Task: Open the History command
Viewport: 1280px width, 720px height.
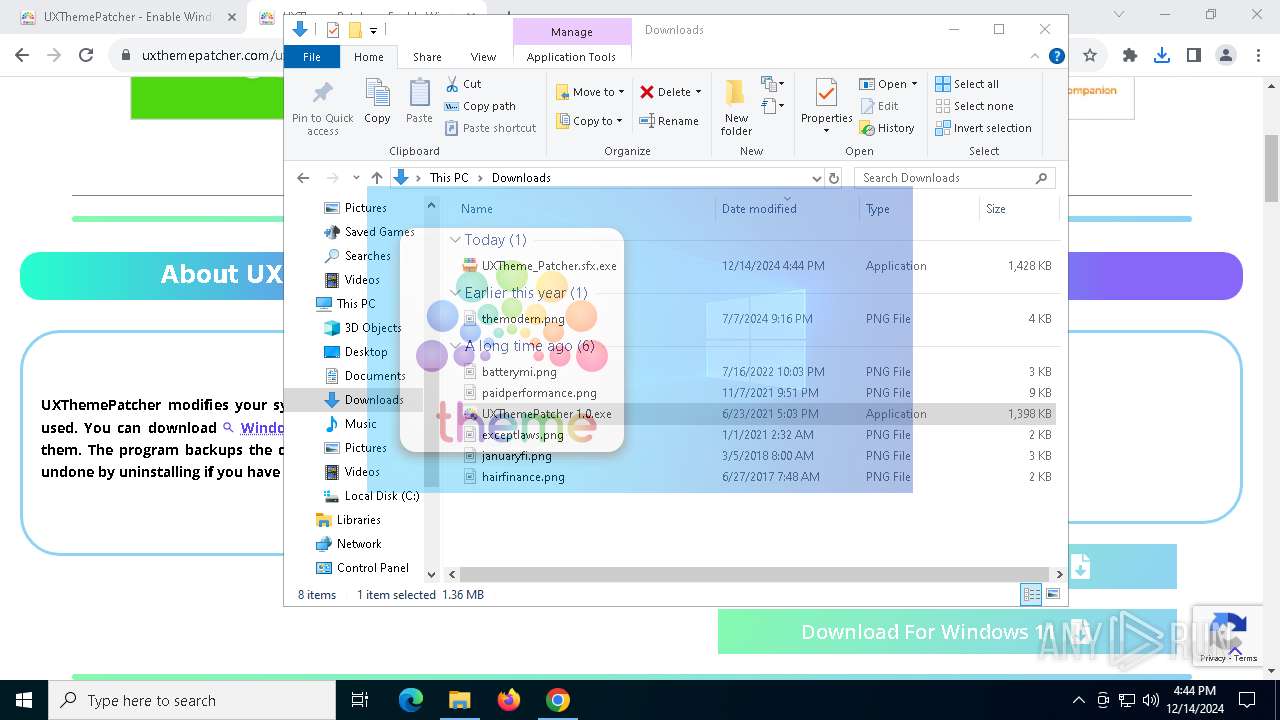Action: click(x=886, y=128)
